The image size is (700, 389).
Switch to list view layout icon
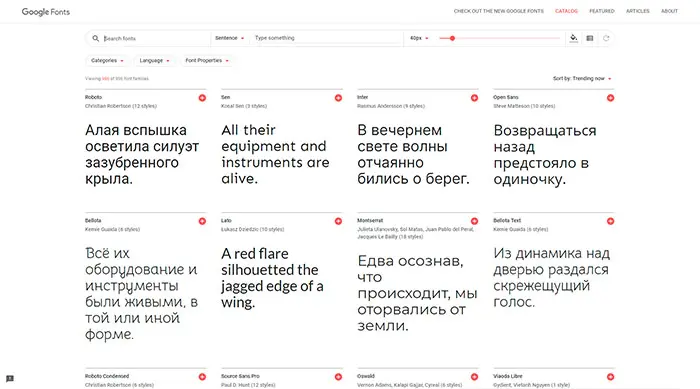(590, 38)
